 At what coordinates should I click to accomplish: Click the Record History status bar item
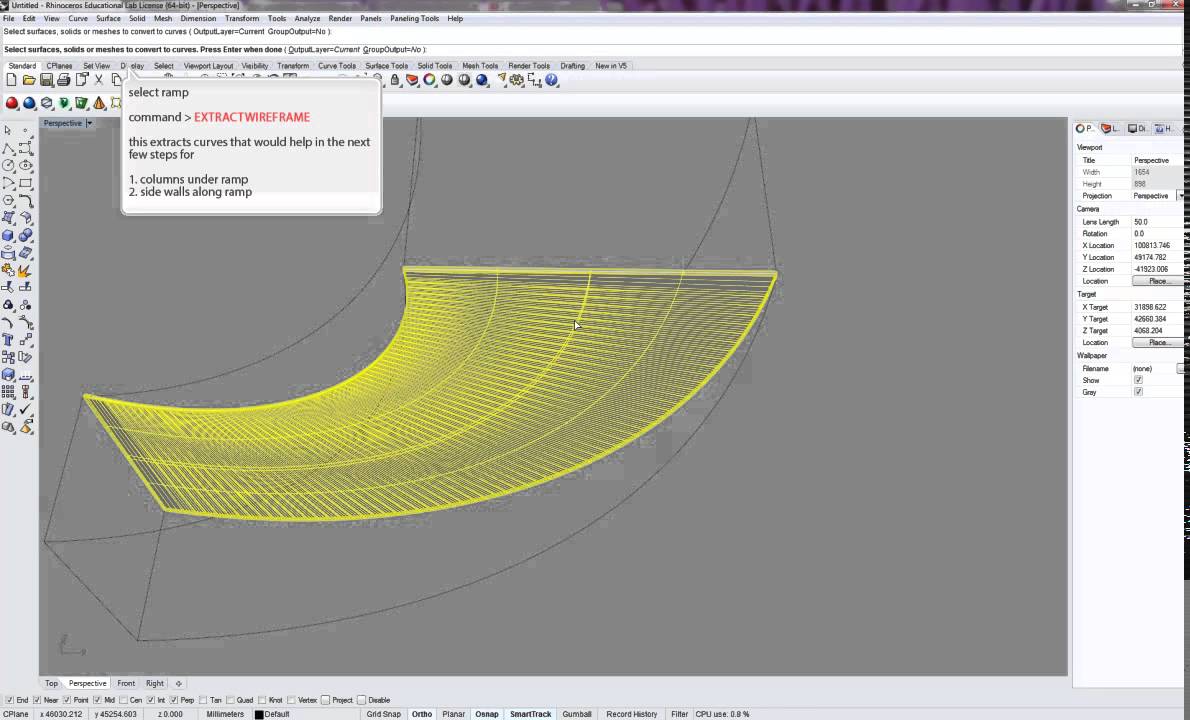point(631,714)
